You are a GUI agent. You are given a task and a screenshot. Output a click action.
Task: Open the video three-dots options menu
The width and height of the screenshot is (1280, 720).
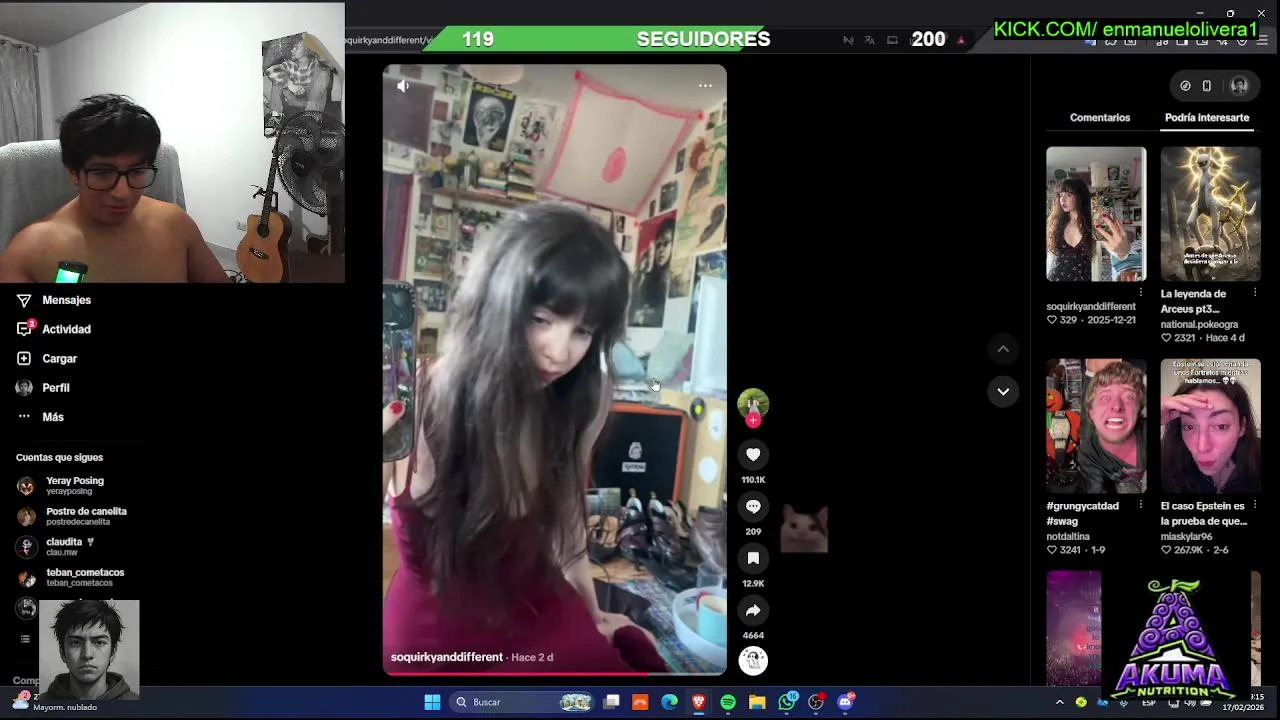point(705,86)
